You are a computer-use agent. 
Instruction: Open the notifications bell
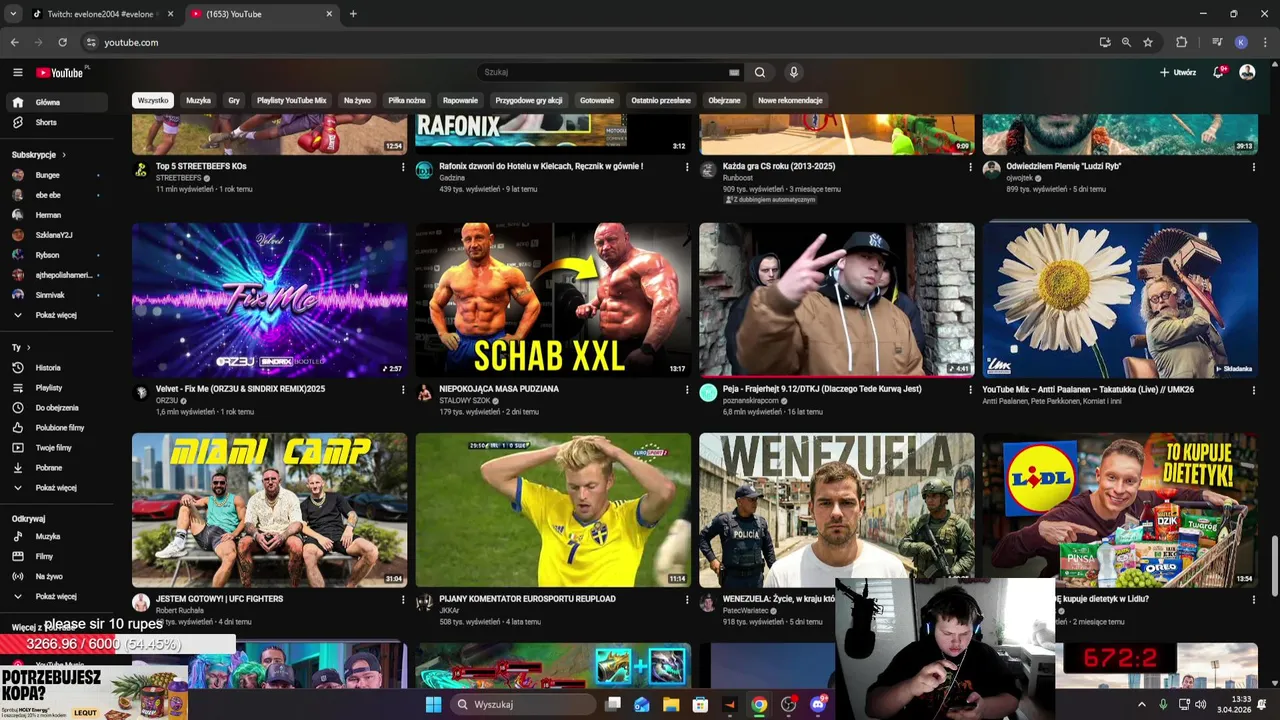(x=1218, y=72)
